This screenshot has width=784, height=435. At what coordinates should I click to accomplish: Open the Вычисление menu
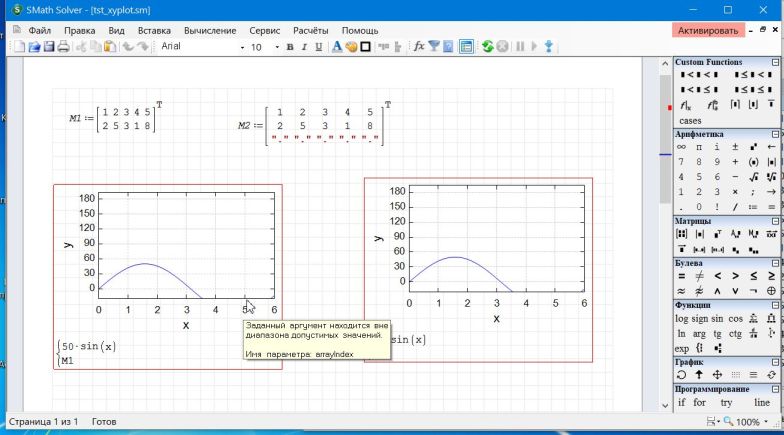click(x=210, y=31)
